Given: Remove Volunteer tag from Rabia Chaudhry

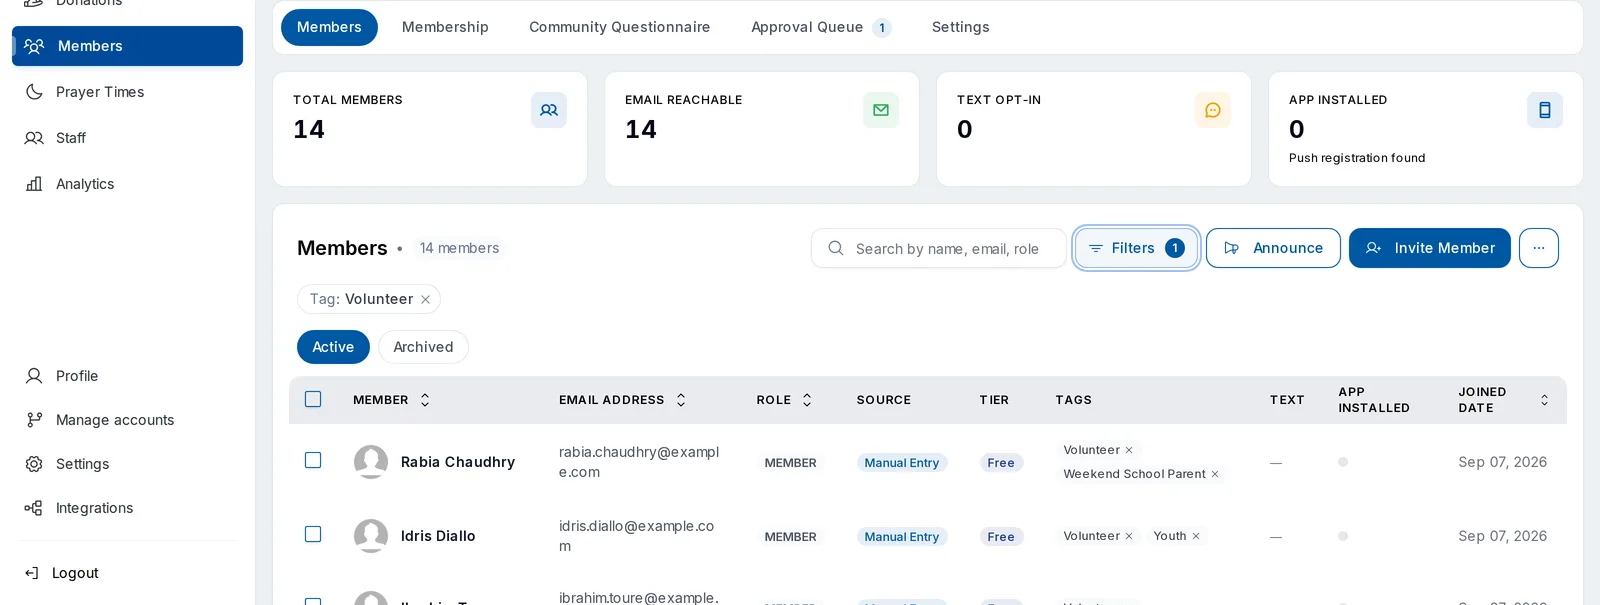Looking at the screenshot, I should point(1129,450).
